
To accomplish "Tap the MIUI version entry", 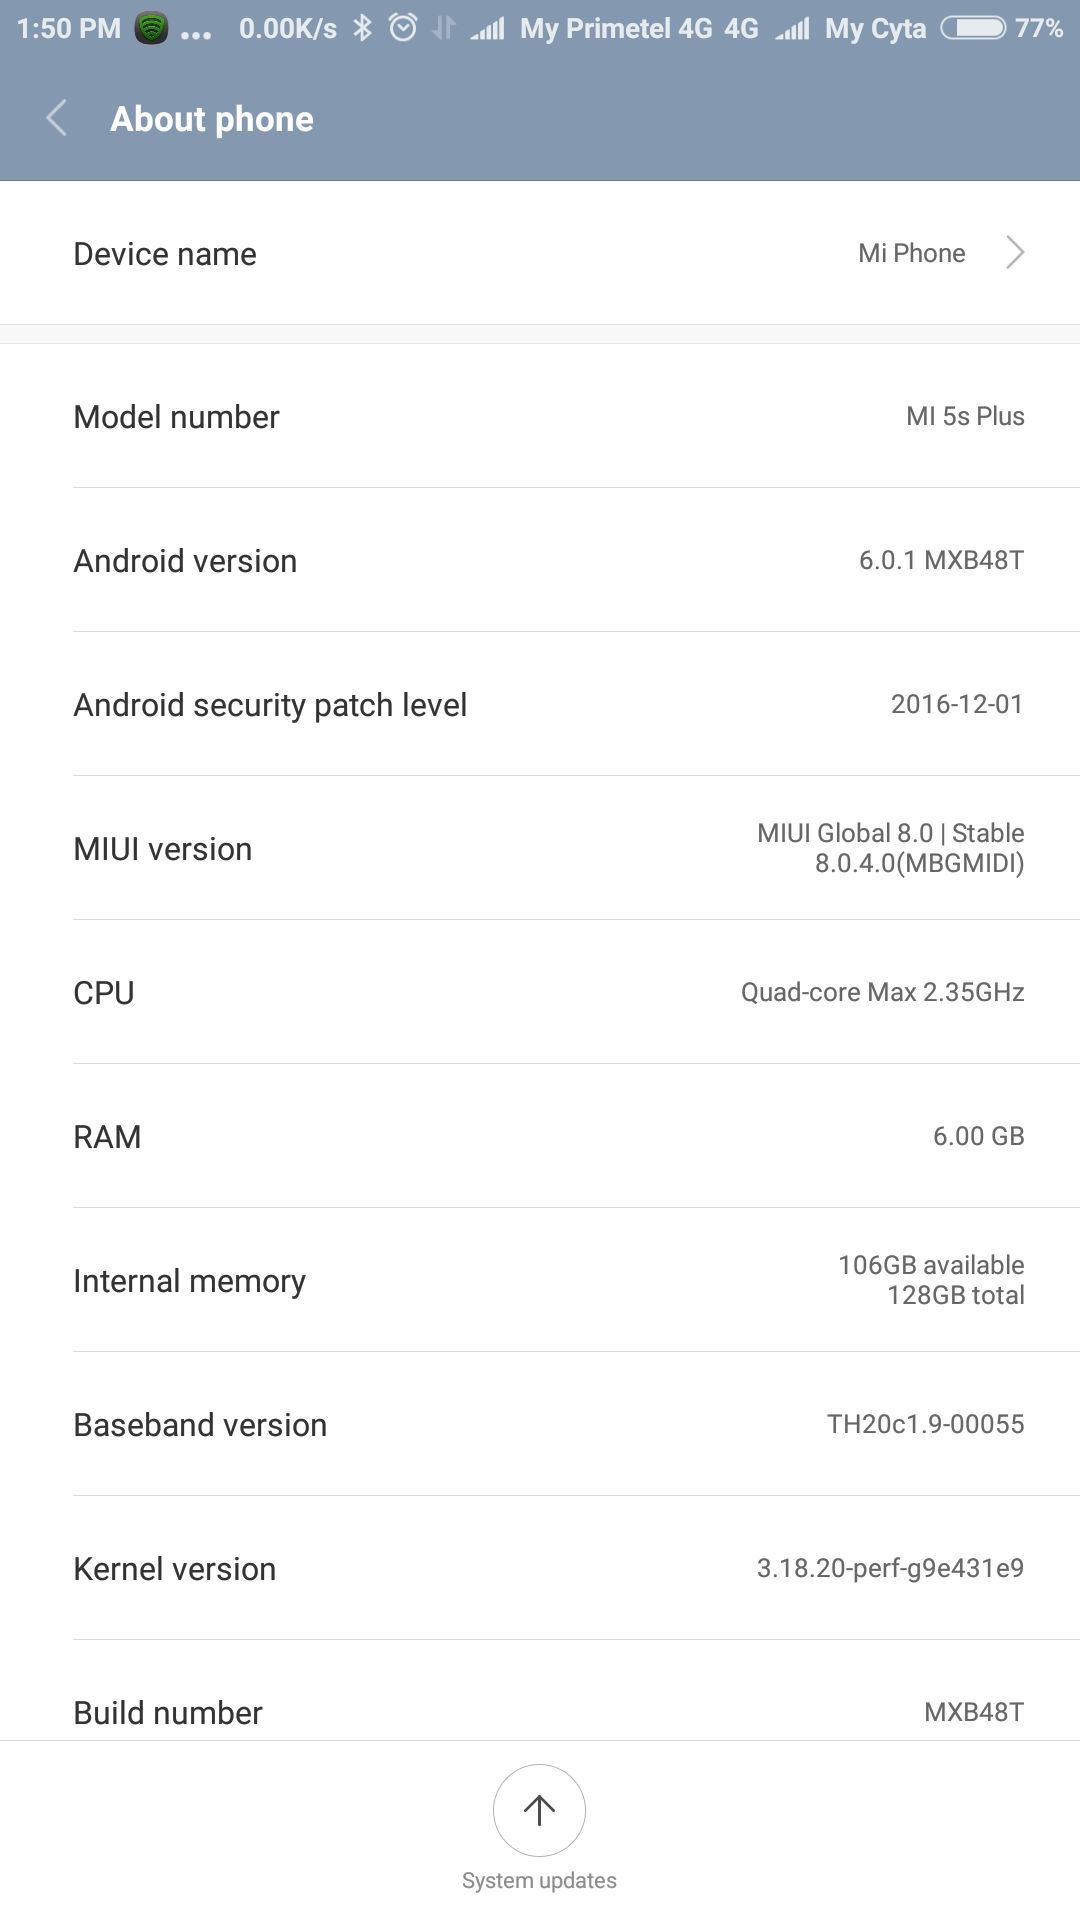I will [540, 848].
